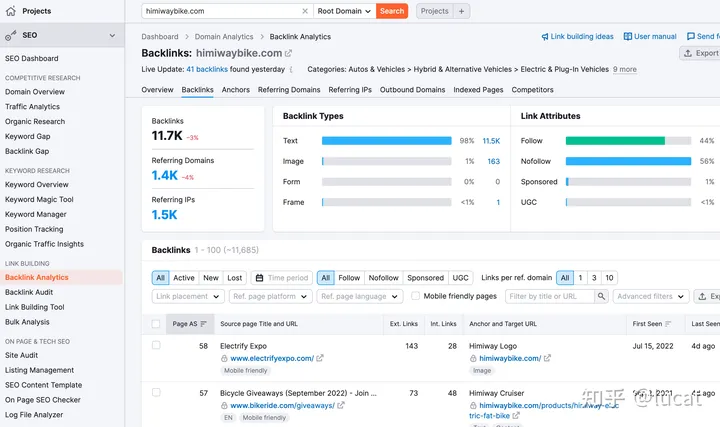
Task: Select the UGC link attribute filter
Action: coord(460,278)
